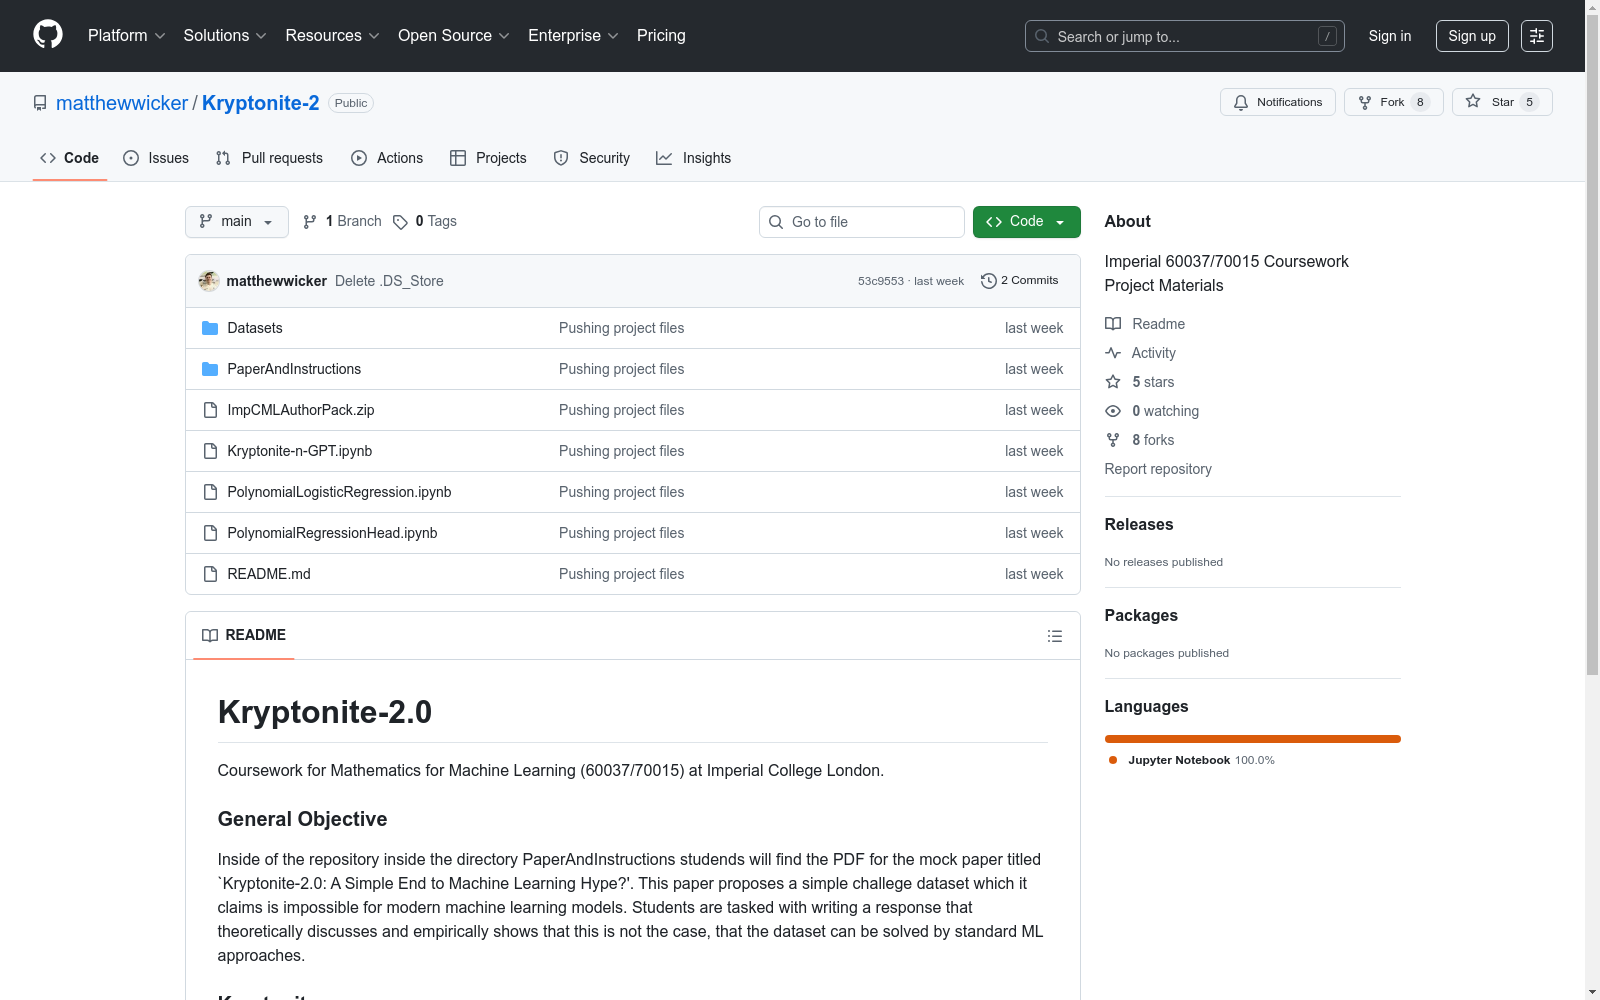Click the eye icon next to 0 watching

click(1113, 411)
